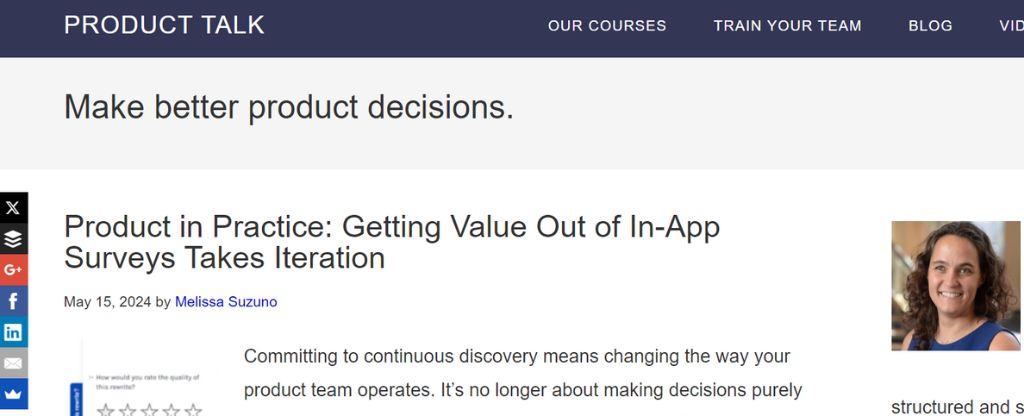
Task: Click the Buffer share icon
Action: pos(13,239)
